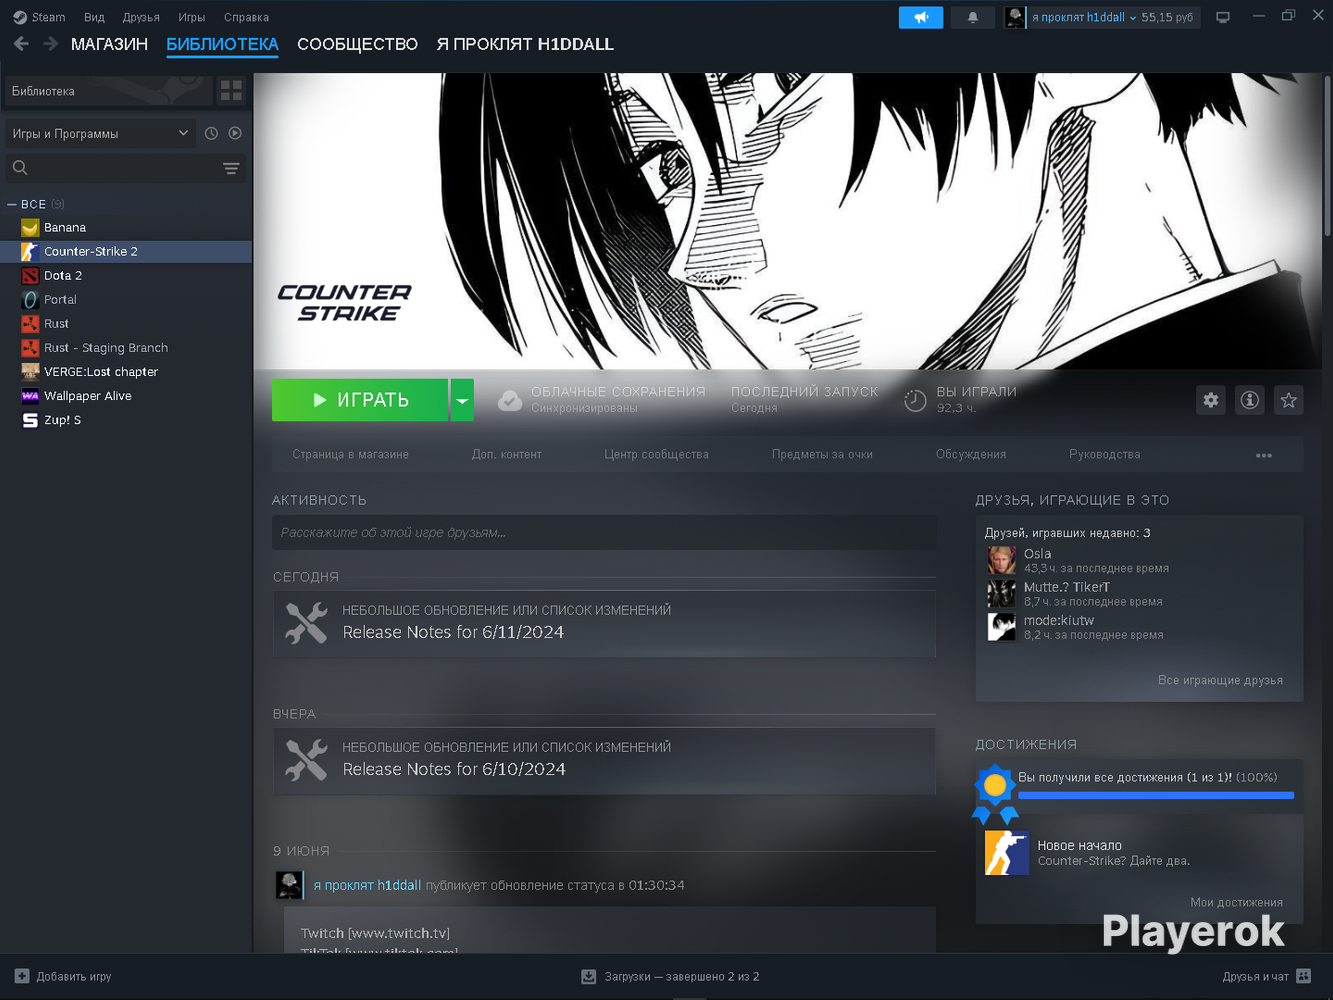Click the Add a game plus icon

pos(22,976)
